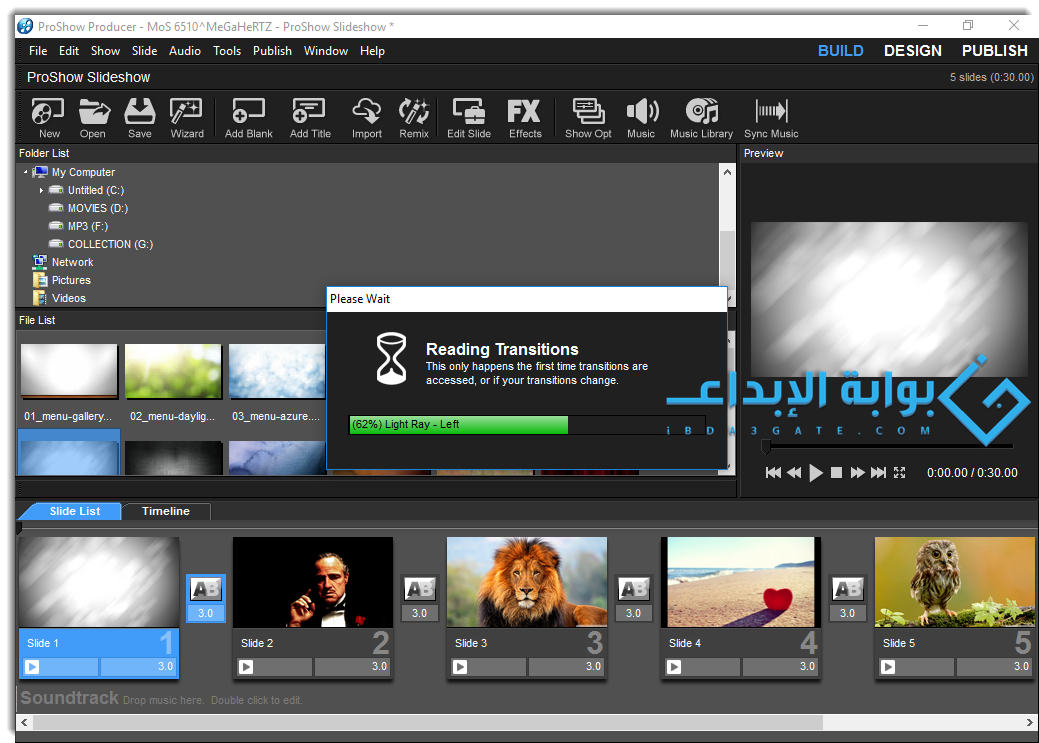Switch to the DESIGN workspace
The width and height of the screenshot is (1039, 743).
click(x=912, y=51)
